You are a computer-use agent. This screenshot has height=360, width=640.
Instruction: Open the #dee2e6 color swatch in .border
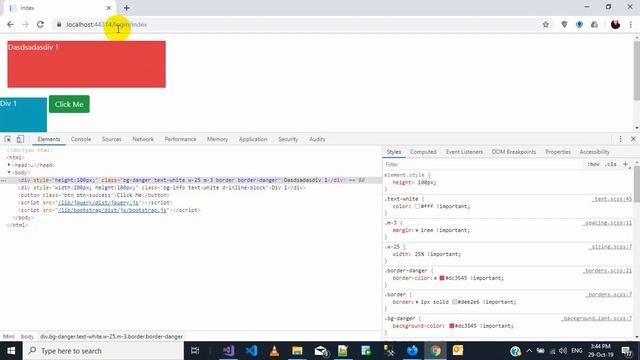(454, 302)
